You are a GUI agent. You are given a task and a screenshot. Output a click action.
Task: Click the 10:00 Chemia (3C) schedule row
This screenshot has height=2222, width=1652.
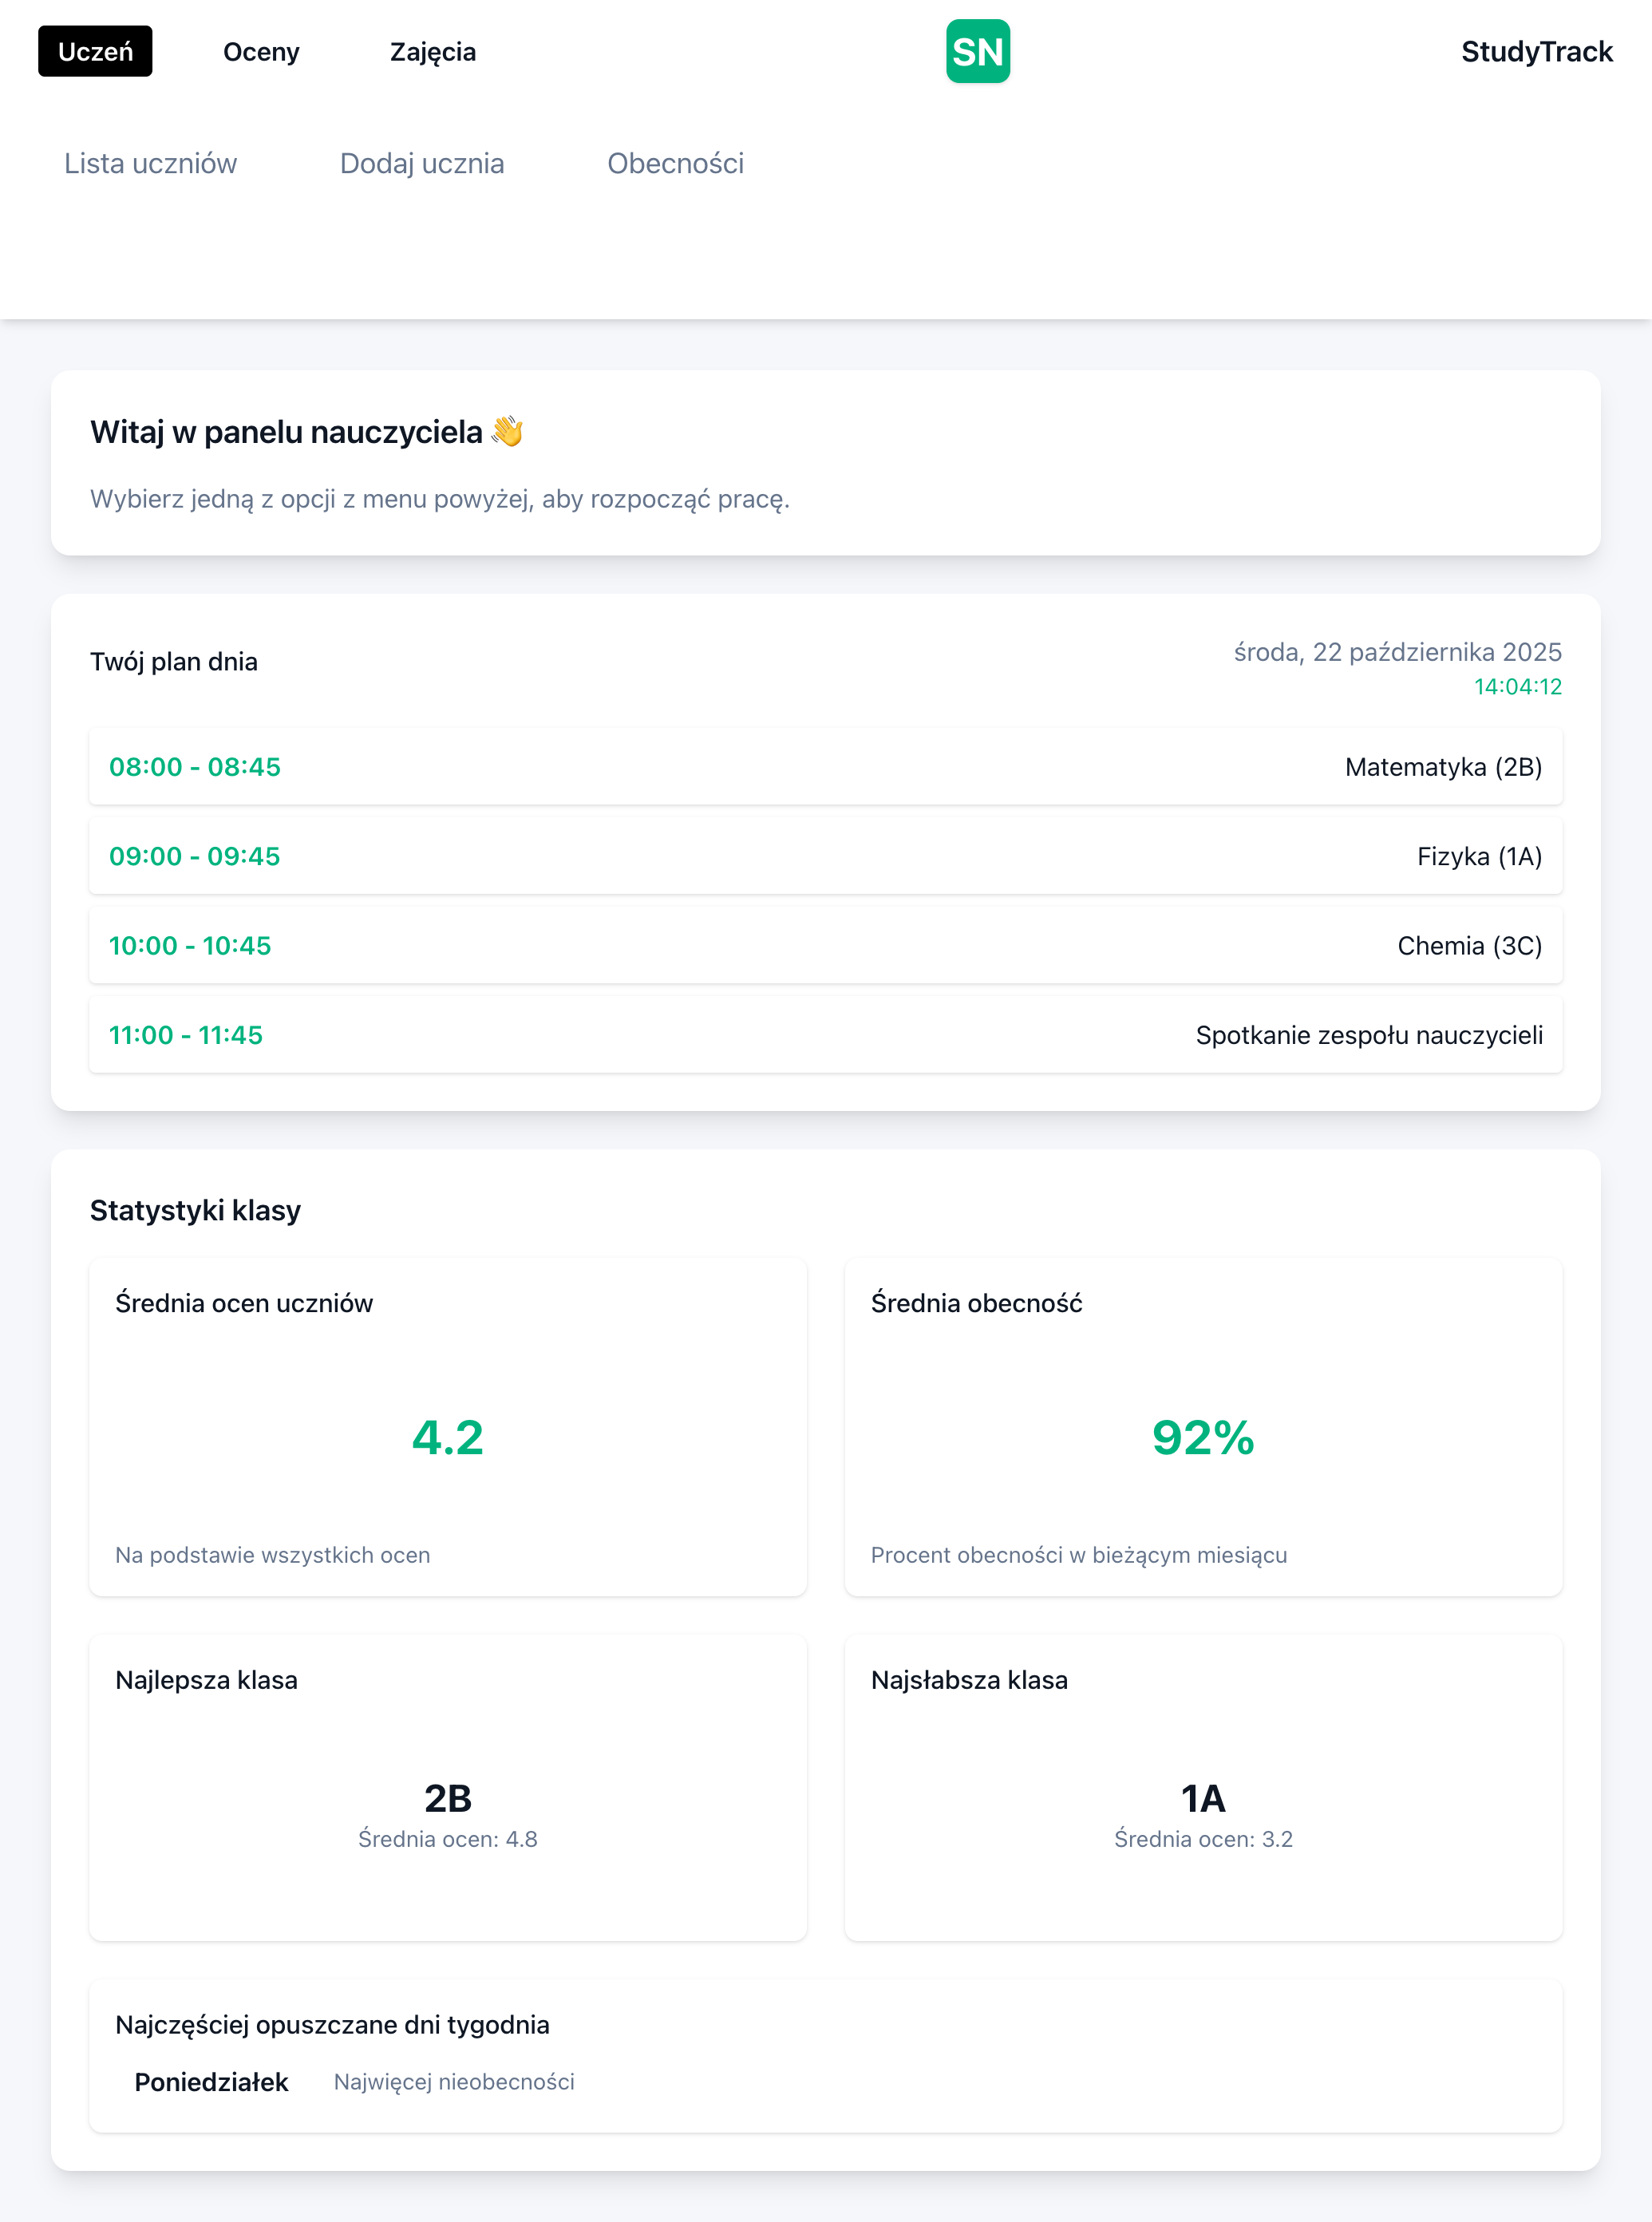coord(825,946)
